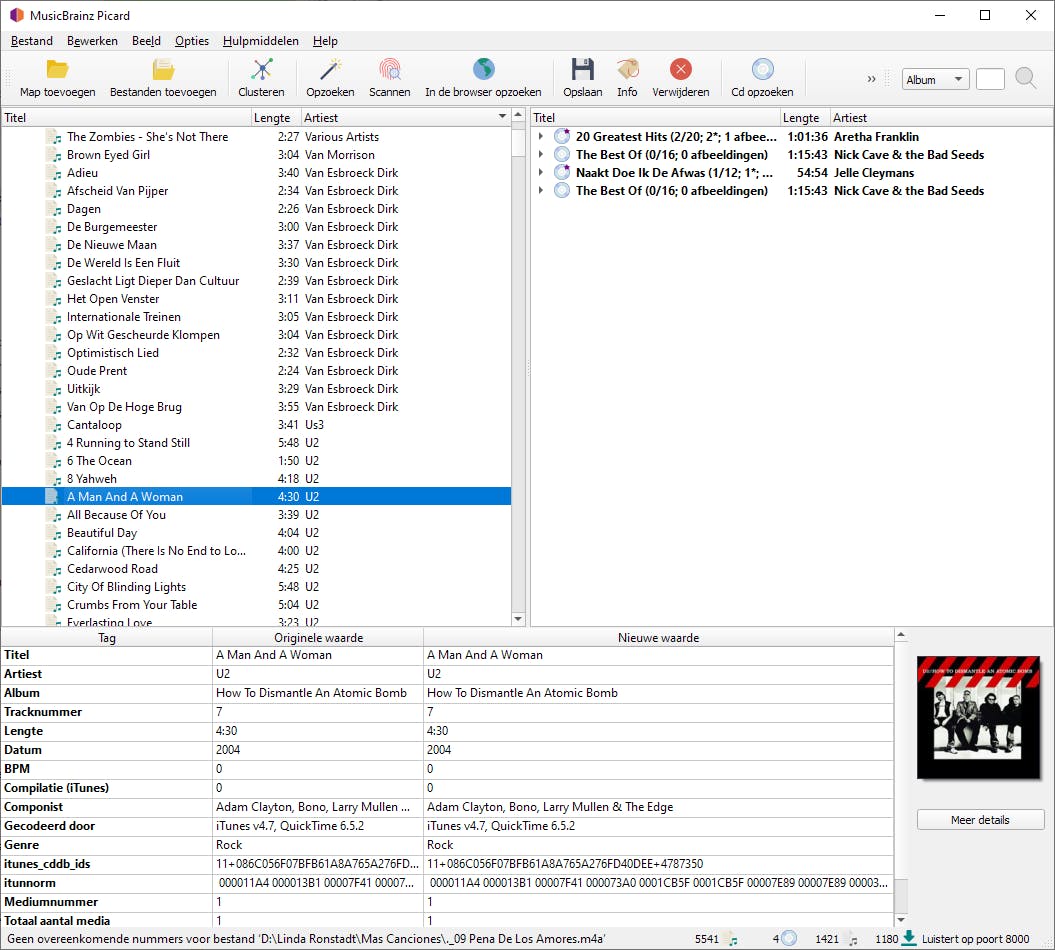
Task: Click file note icon beside 5541 count
Action: [x=733, y=939]
